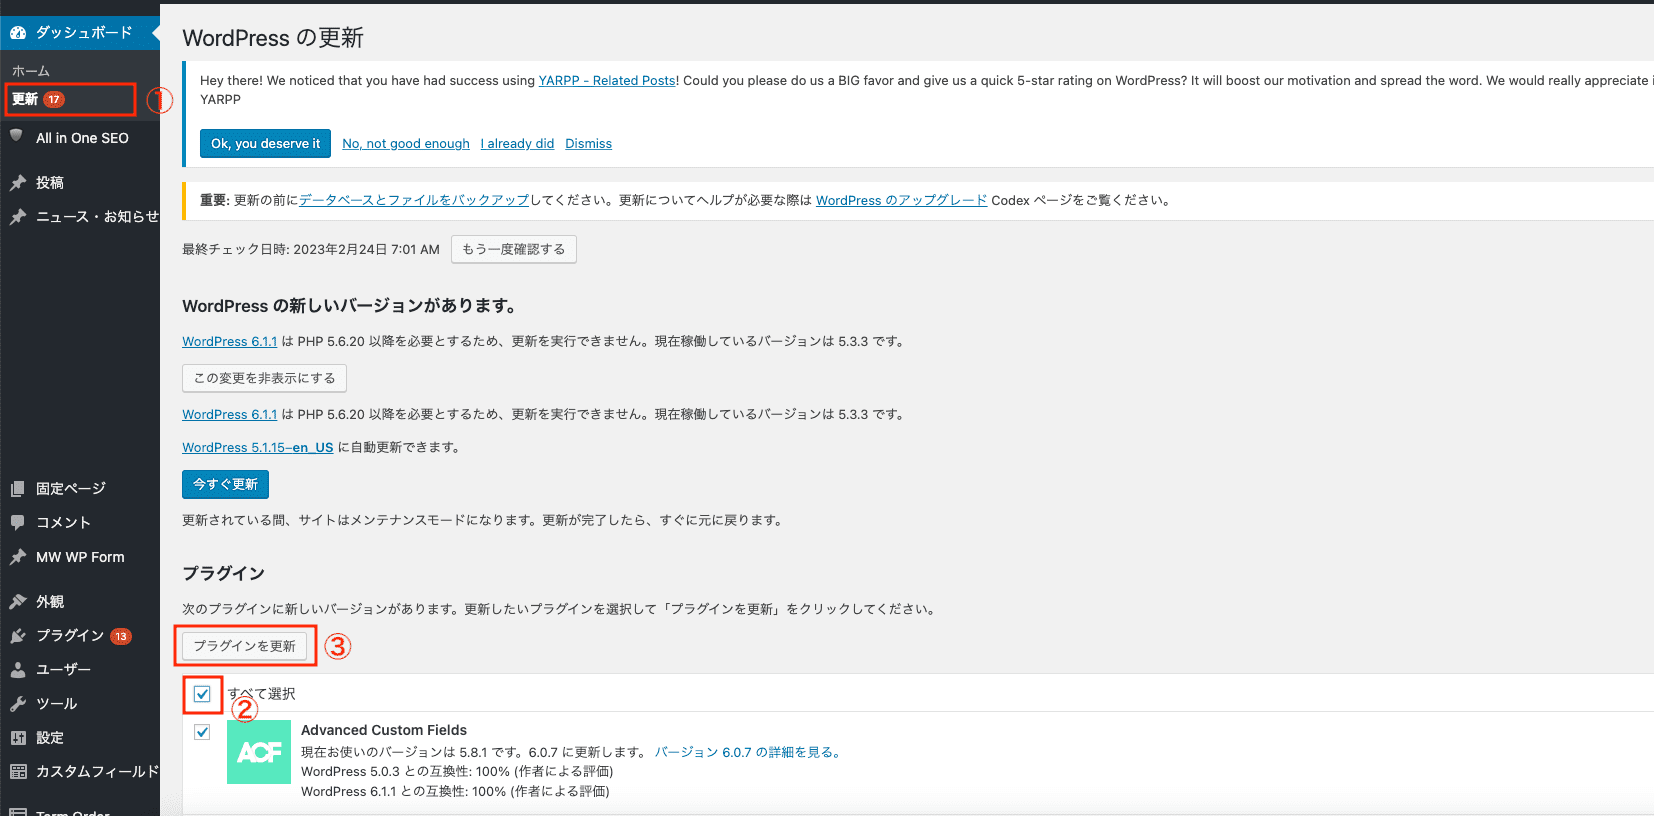Click the Advanced Custom Fields plugin name
The width and height of the screenshot is (1654, 816).
(x=384, y=730)
